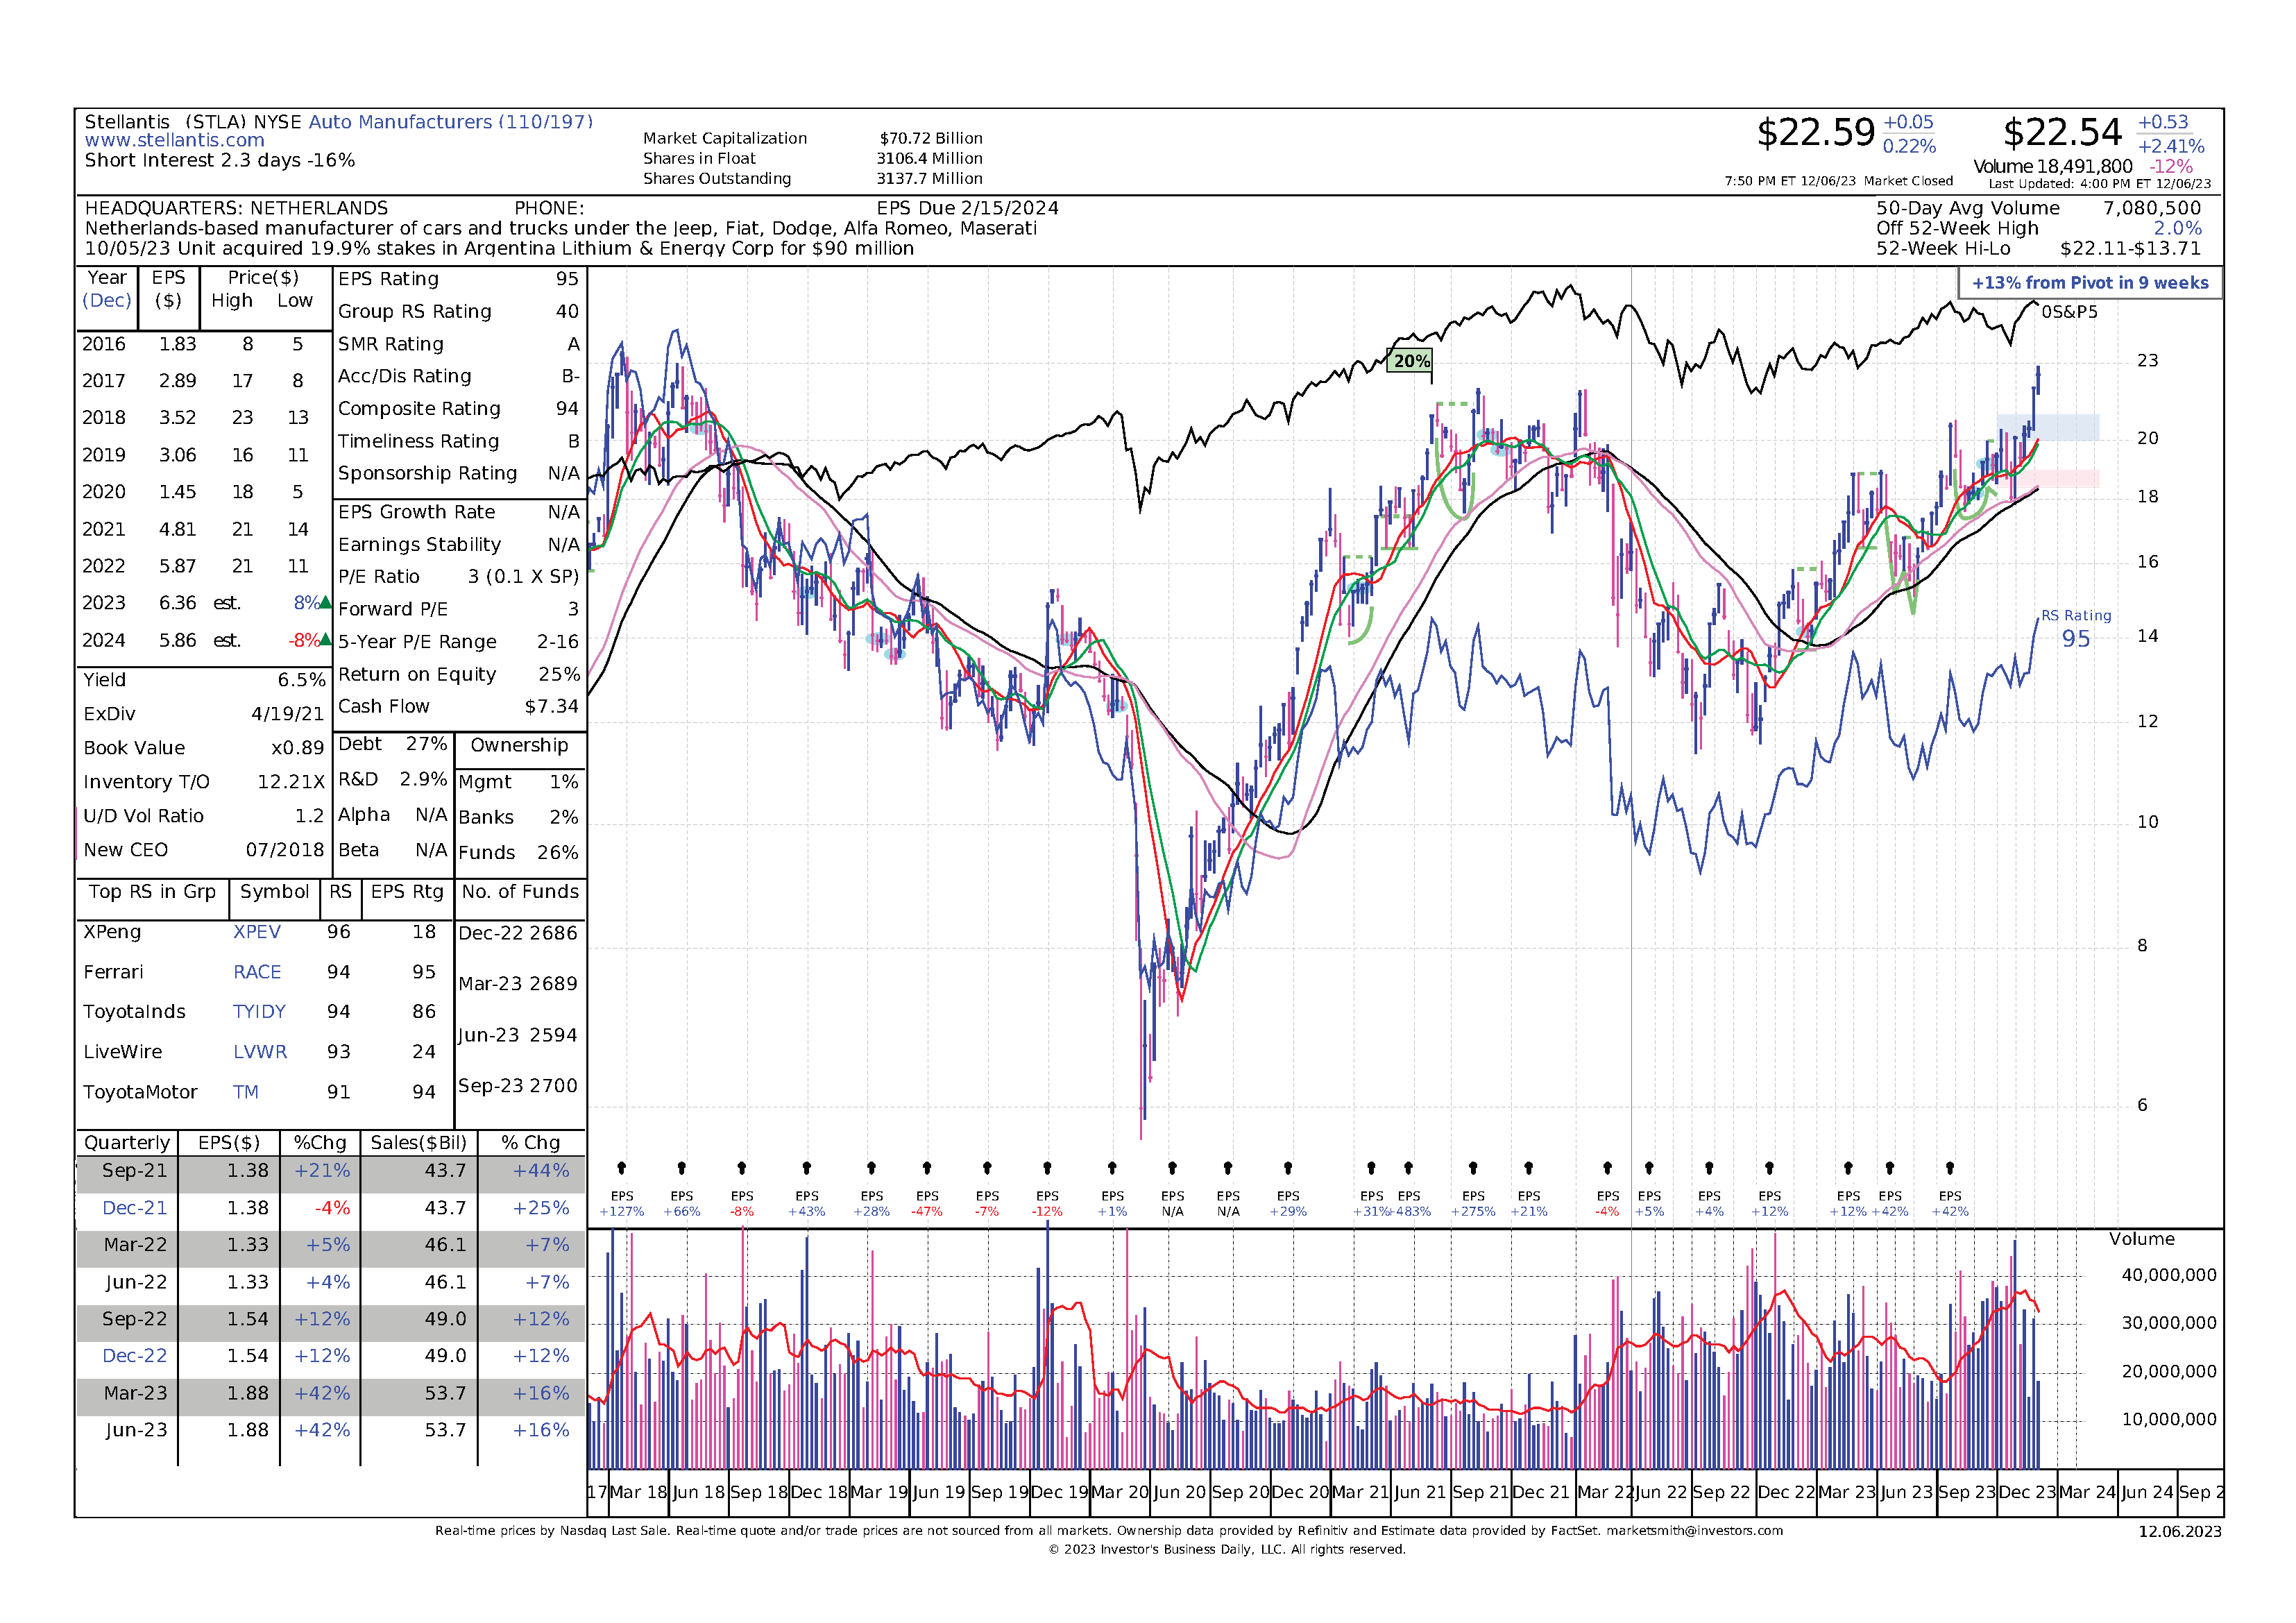Select the Book Value x0.89 row

tap(204, 748)
